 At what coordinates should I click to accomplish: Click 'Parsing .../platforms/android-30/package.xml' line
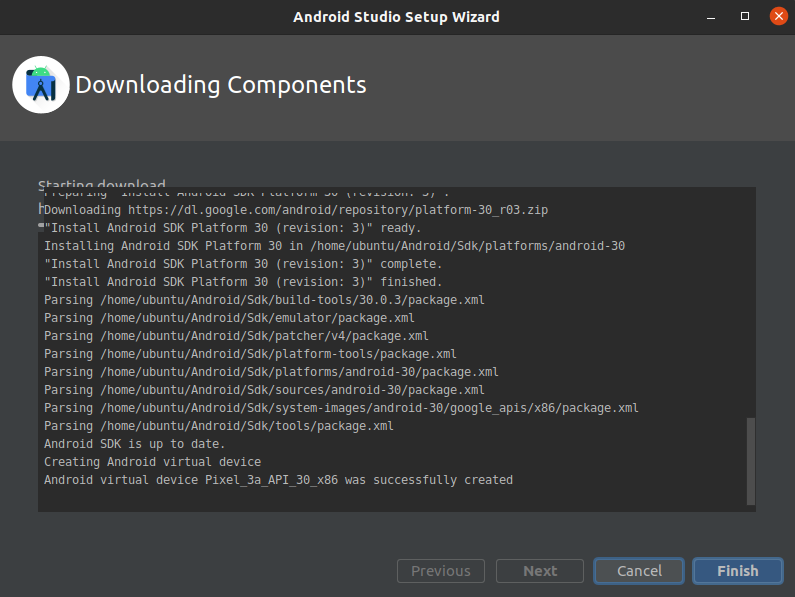271,372
